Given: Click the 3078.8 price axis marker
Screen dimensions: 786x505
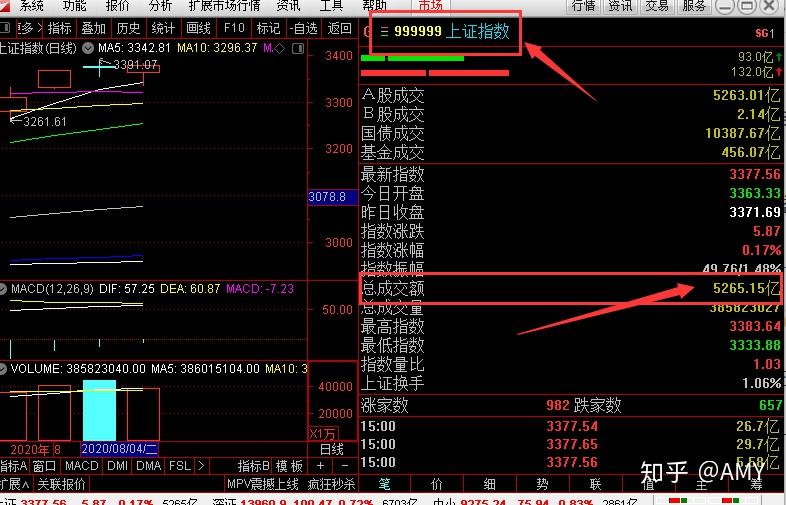Looking at the screenshot, I should pyautogui.click(x=332, y=197).
